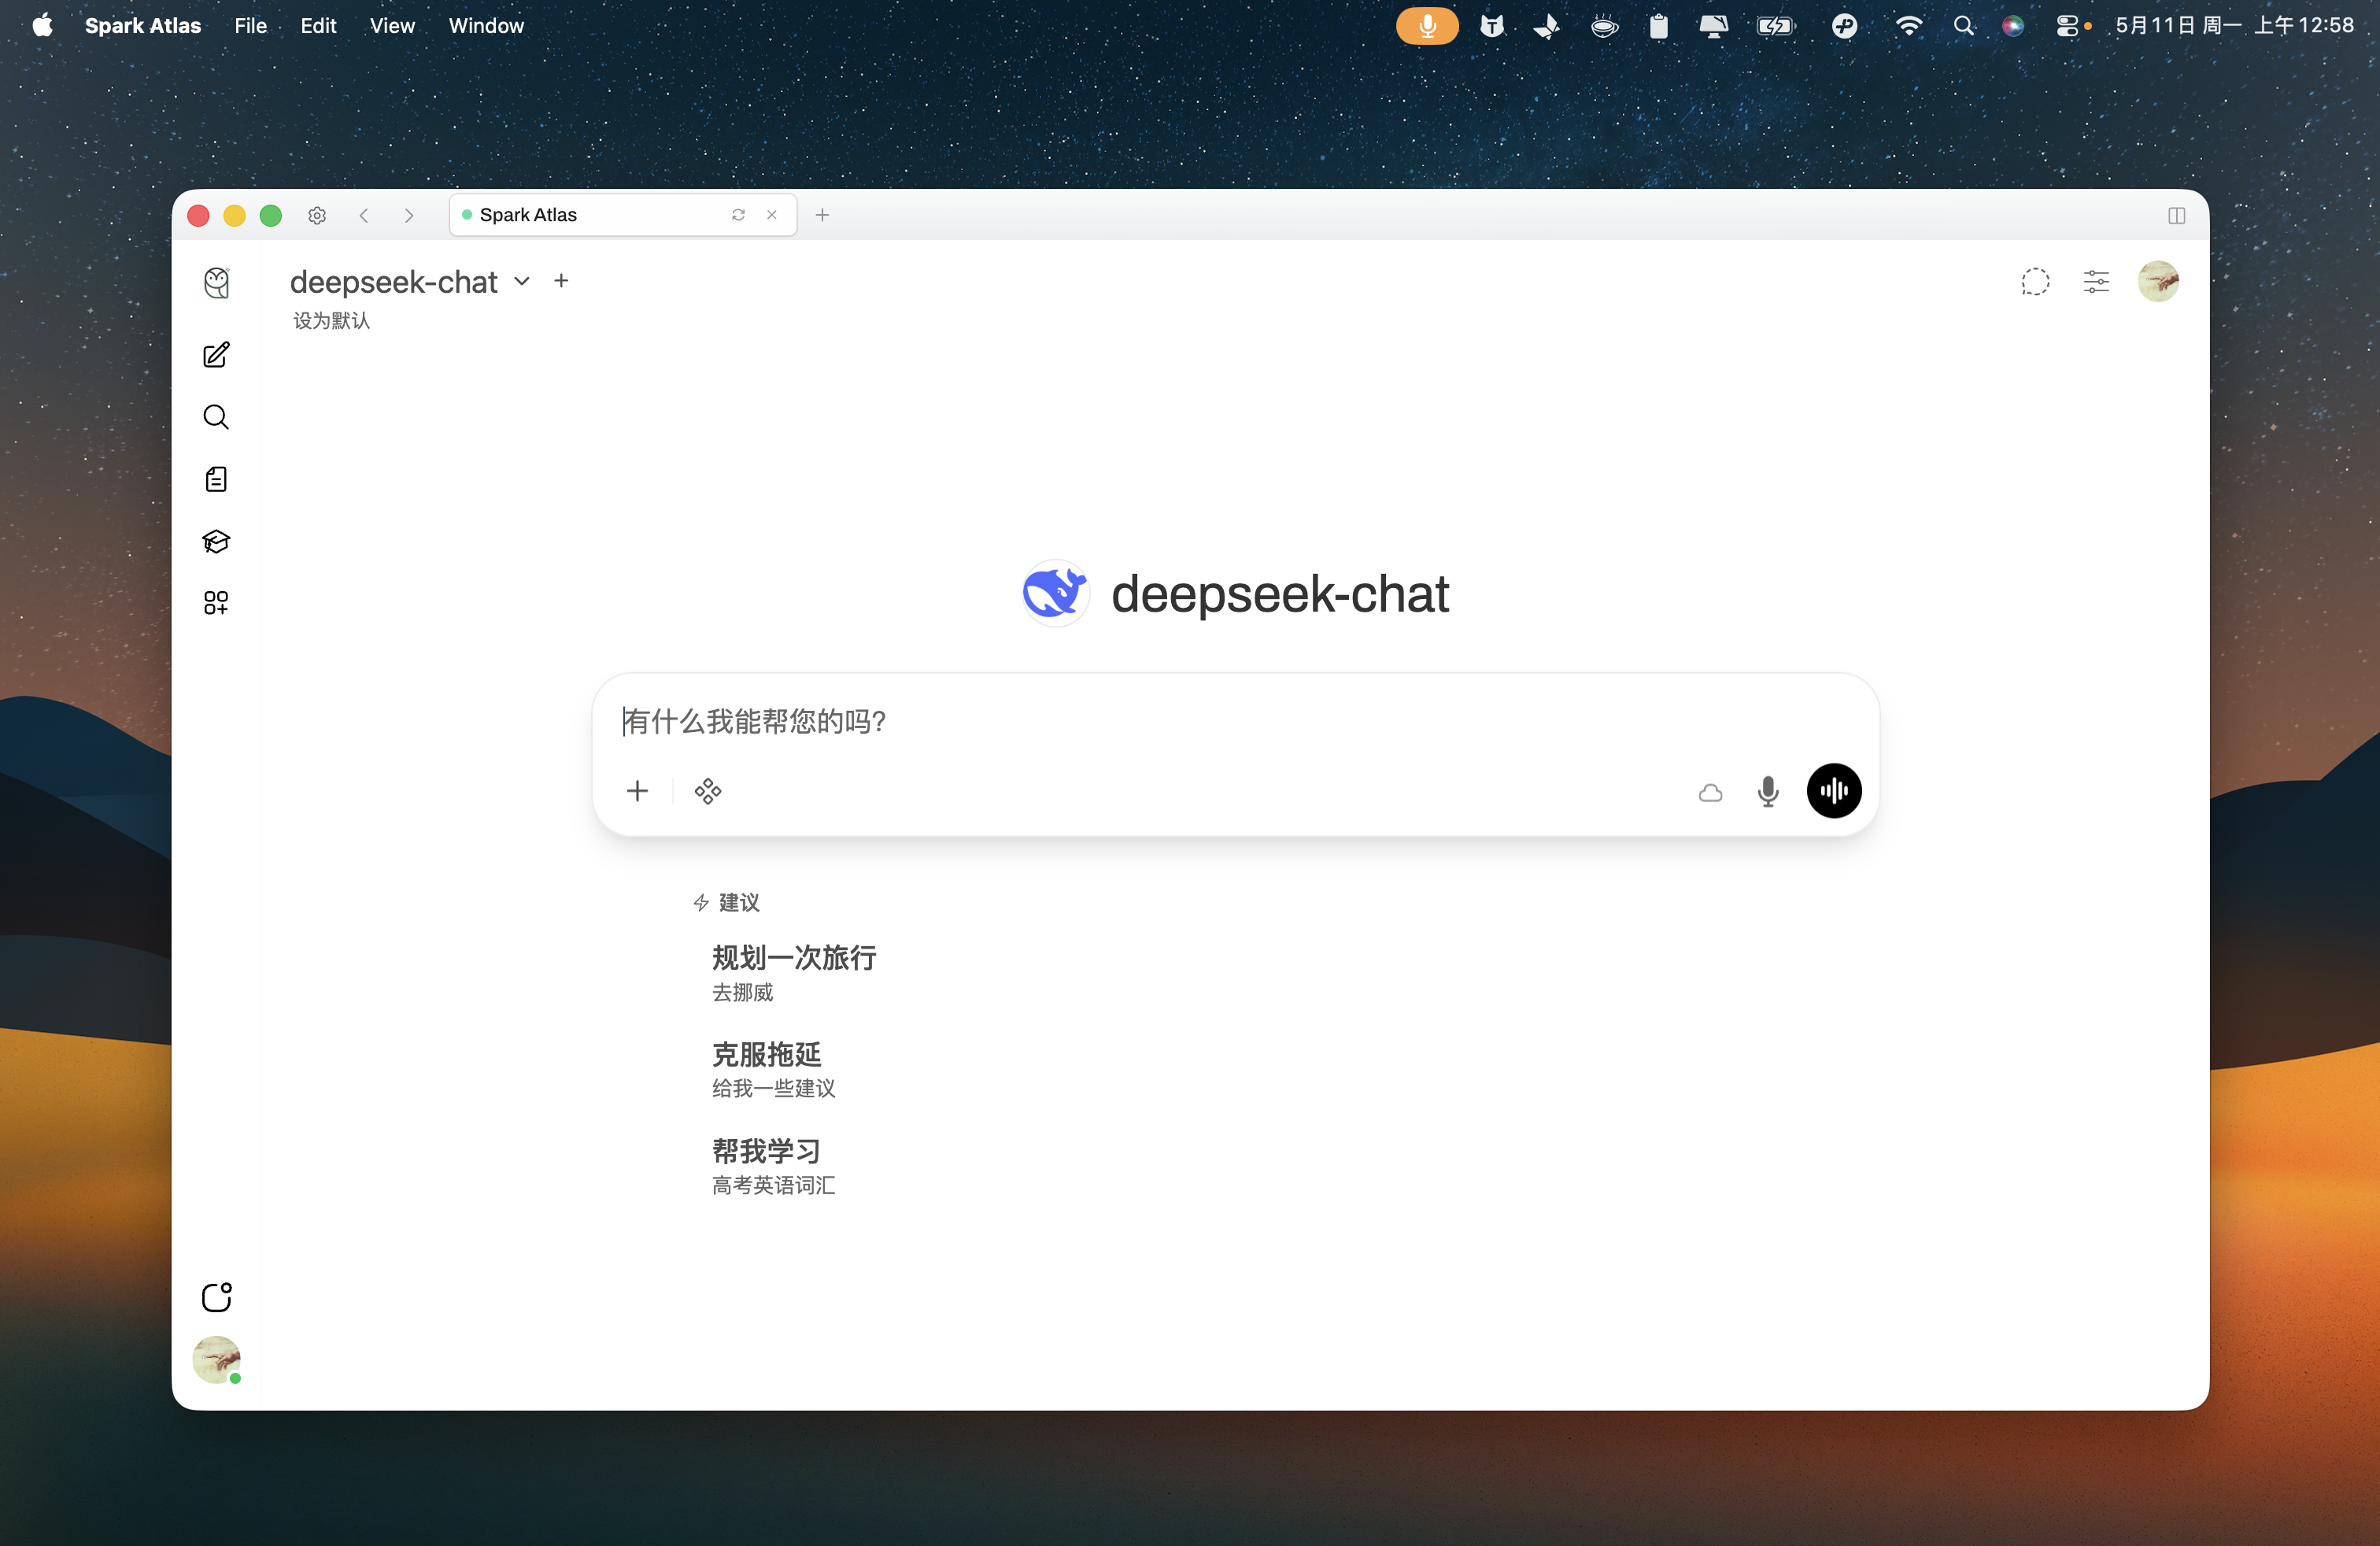This screenshot has width=2380, height=1546.
Task: Add another model with the plus beside deepseek-chat
Action: pyautogui.click(x=561, y=281)
